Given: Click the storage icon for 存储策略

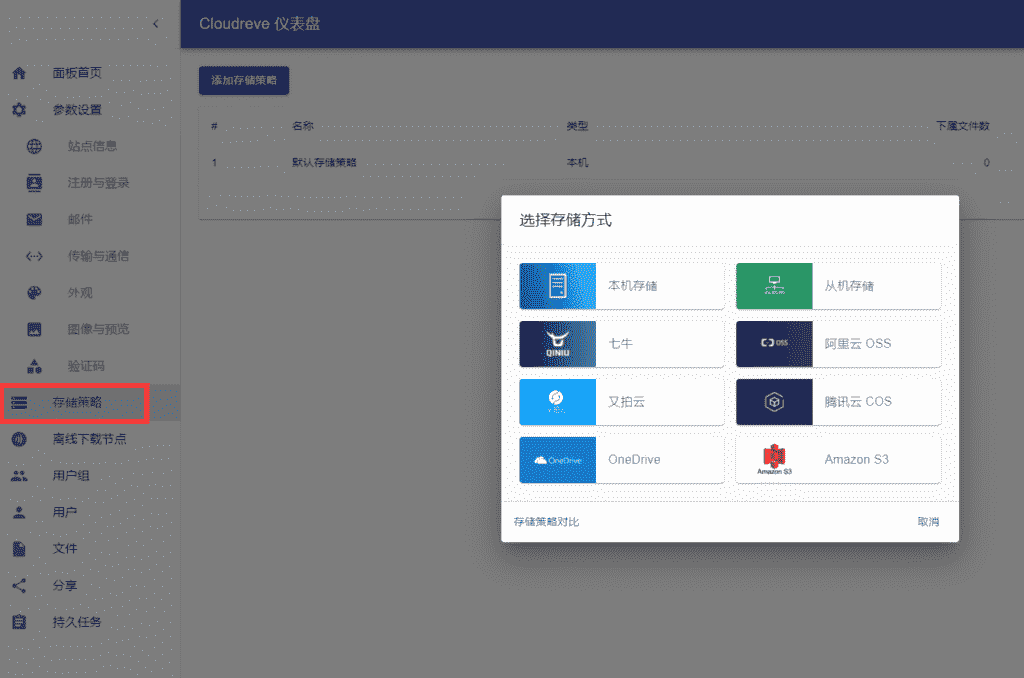Looking at the screenshot, I should (19, 402).
